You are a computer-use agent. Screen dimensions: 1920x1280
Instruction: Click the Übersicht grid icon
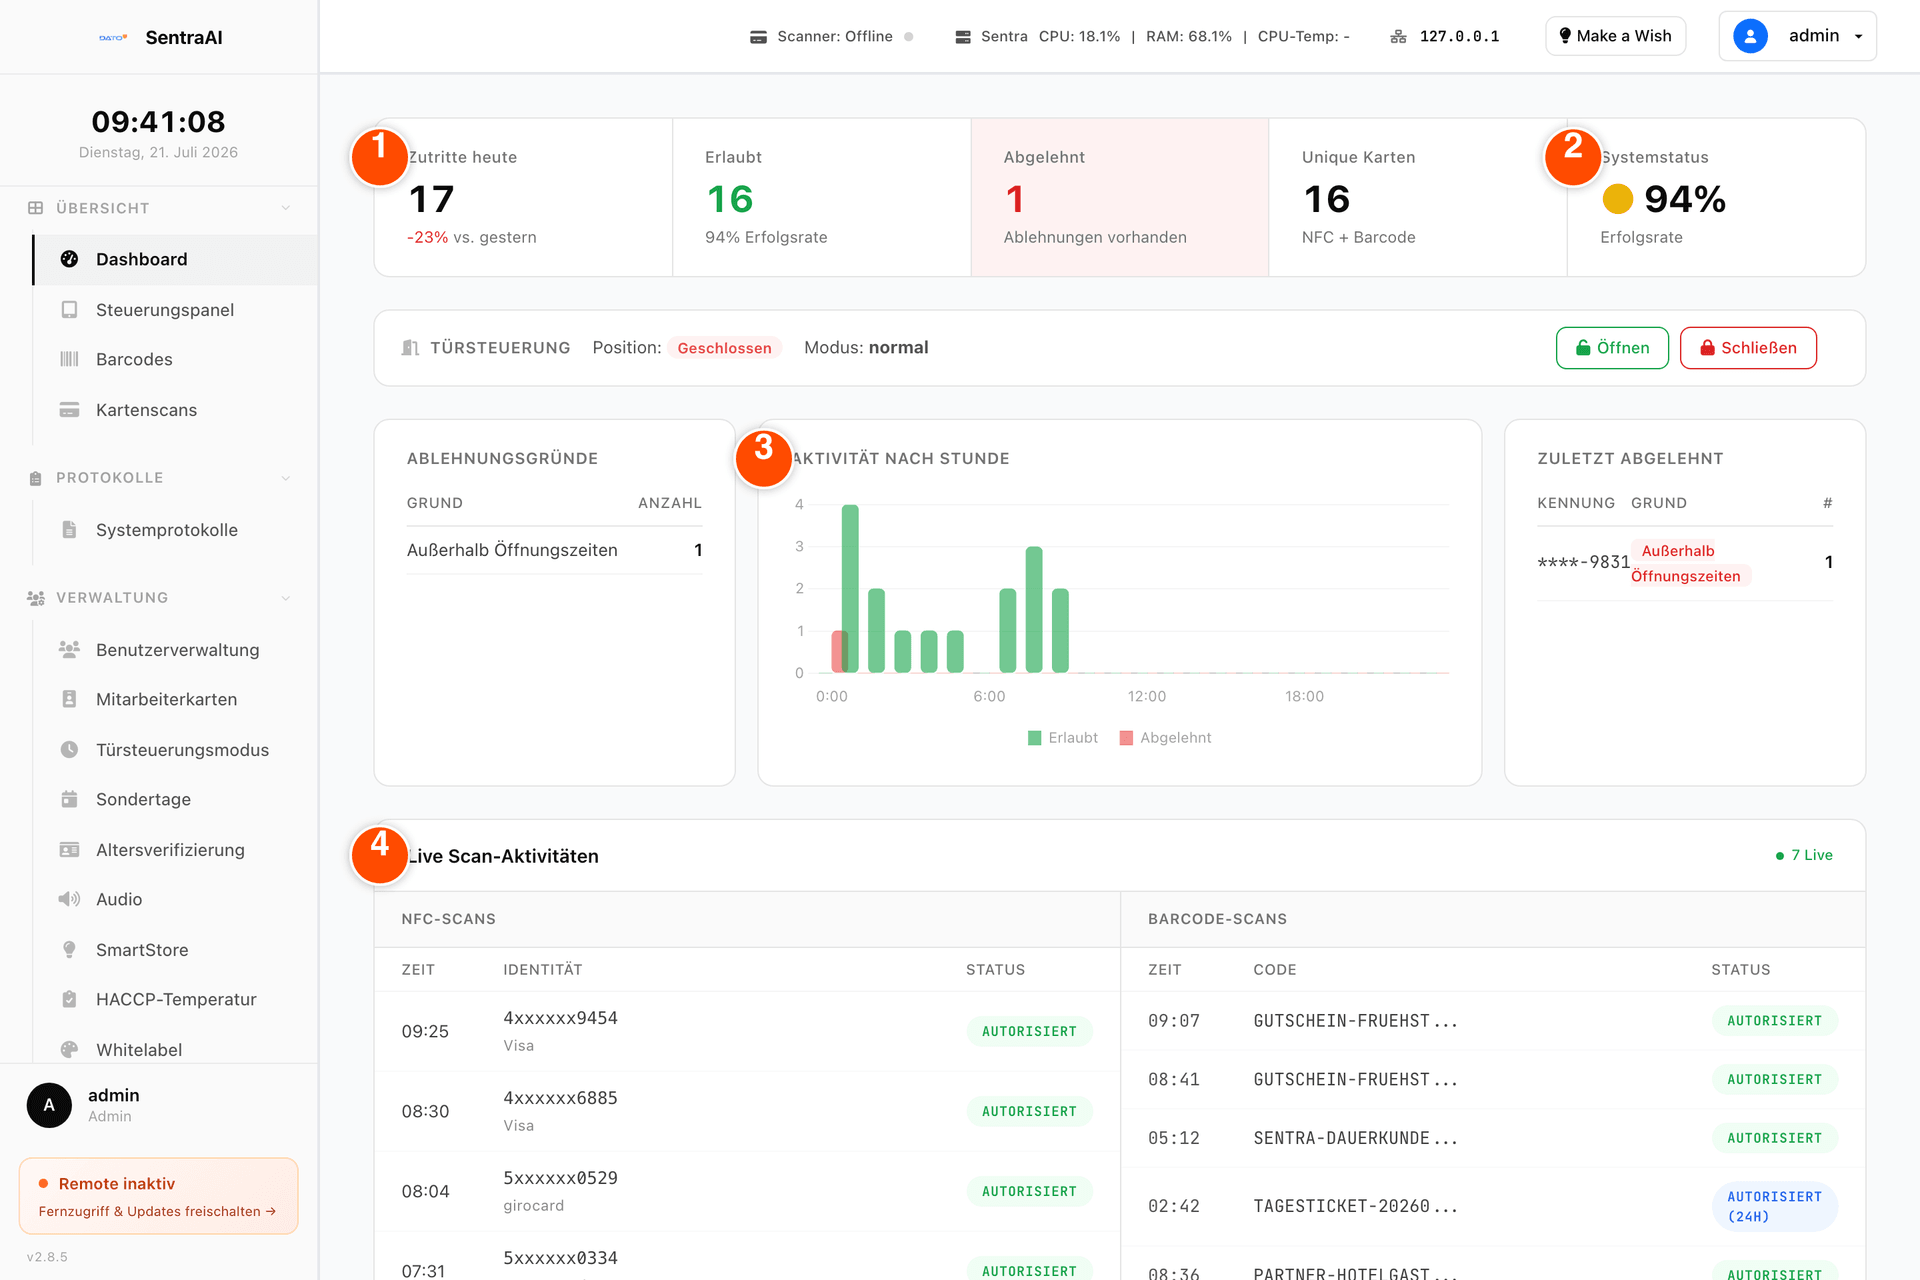point(35,208)
